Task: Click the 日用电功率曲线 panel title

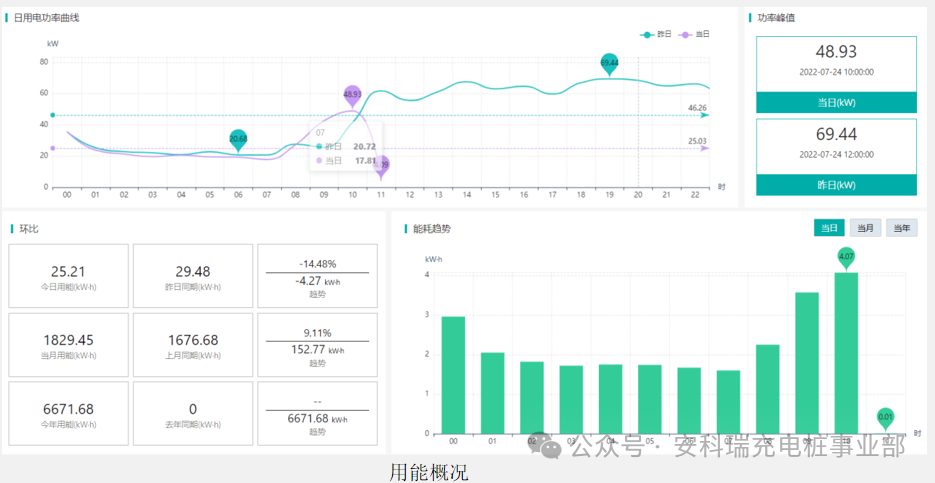Action: point(47,18)
